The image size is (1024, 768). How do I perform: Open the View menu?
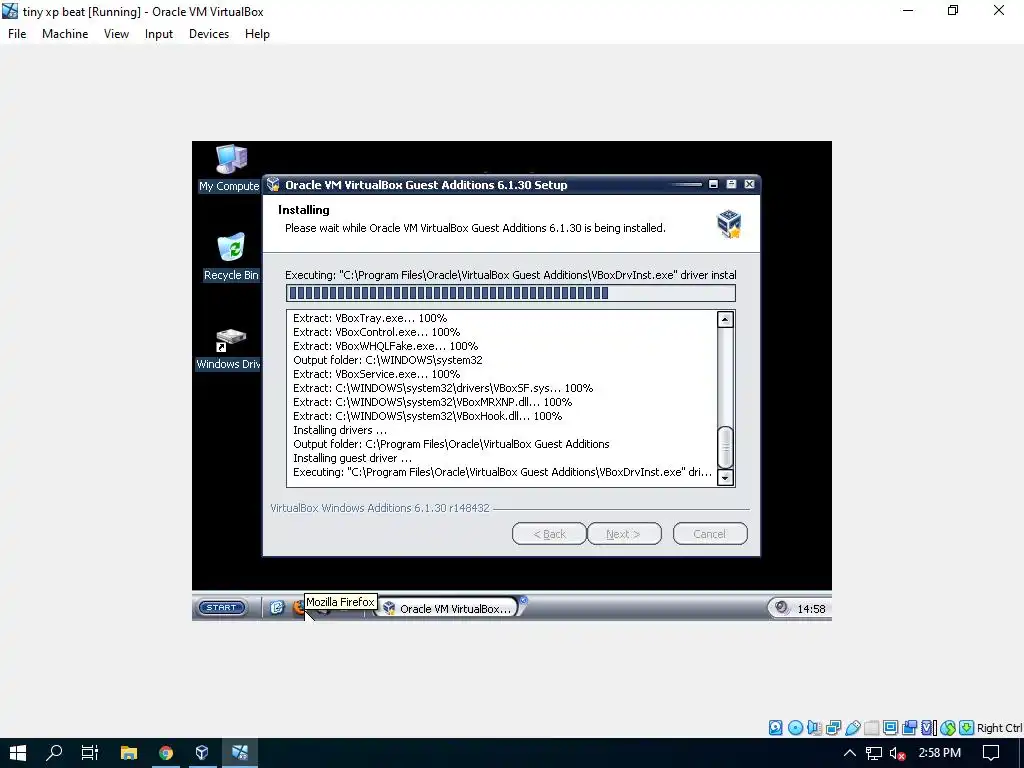click(x=116, y=34)
